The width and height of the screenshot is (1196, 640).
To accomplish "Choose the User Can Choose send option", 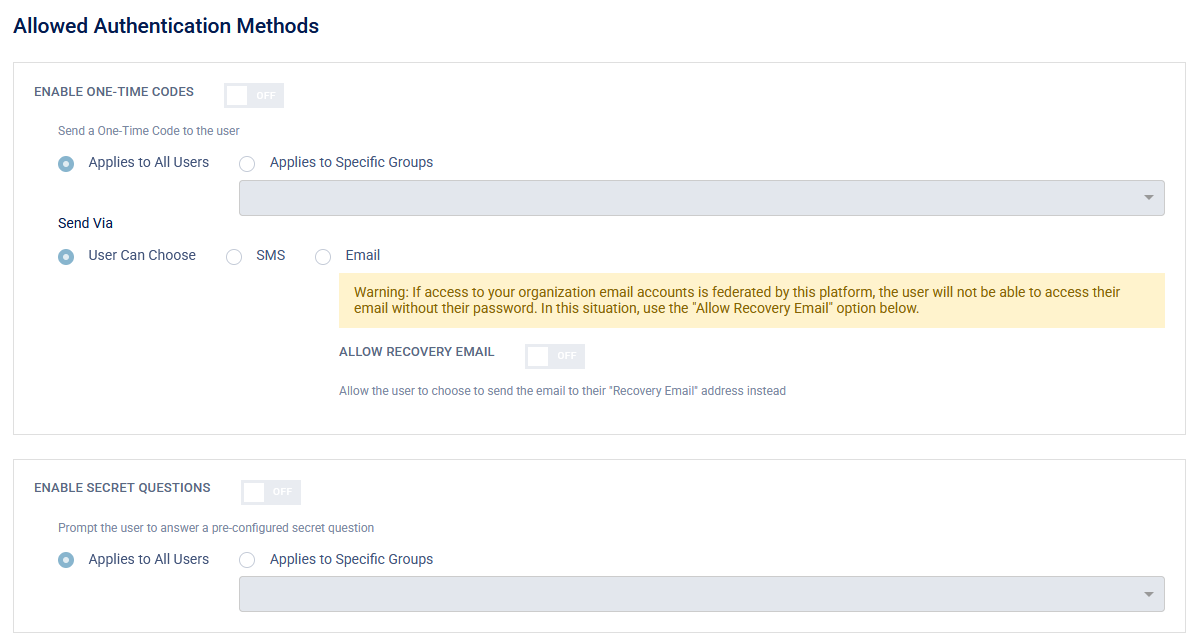I will [x=66, y=256].
